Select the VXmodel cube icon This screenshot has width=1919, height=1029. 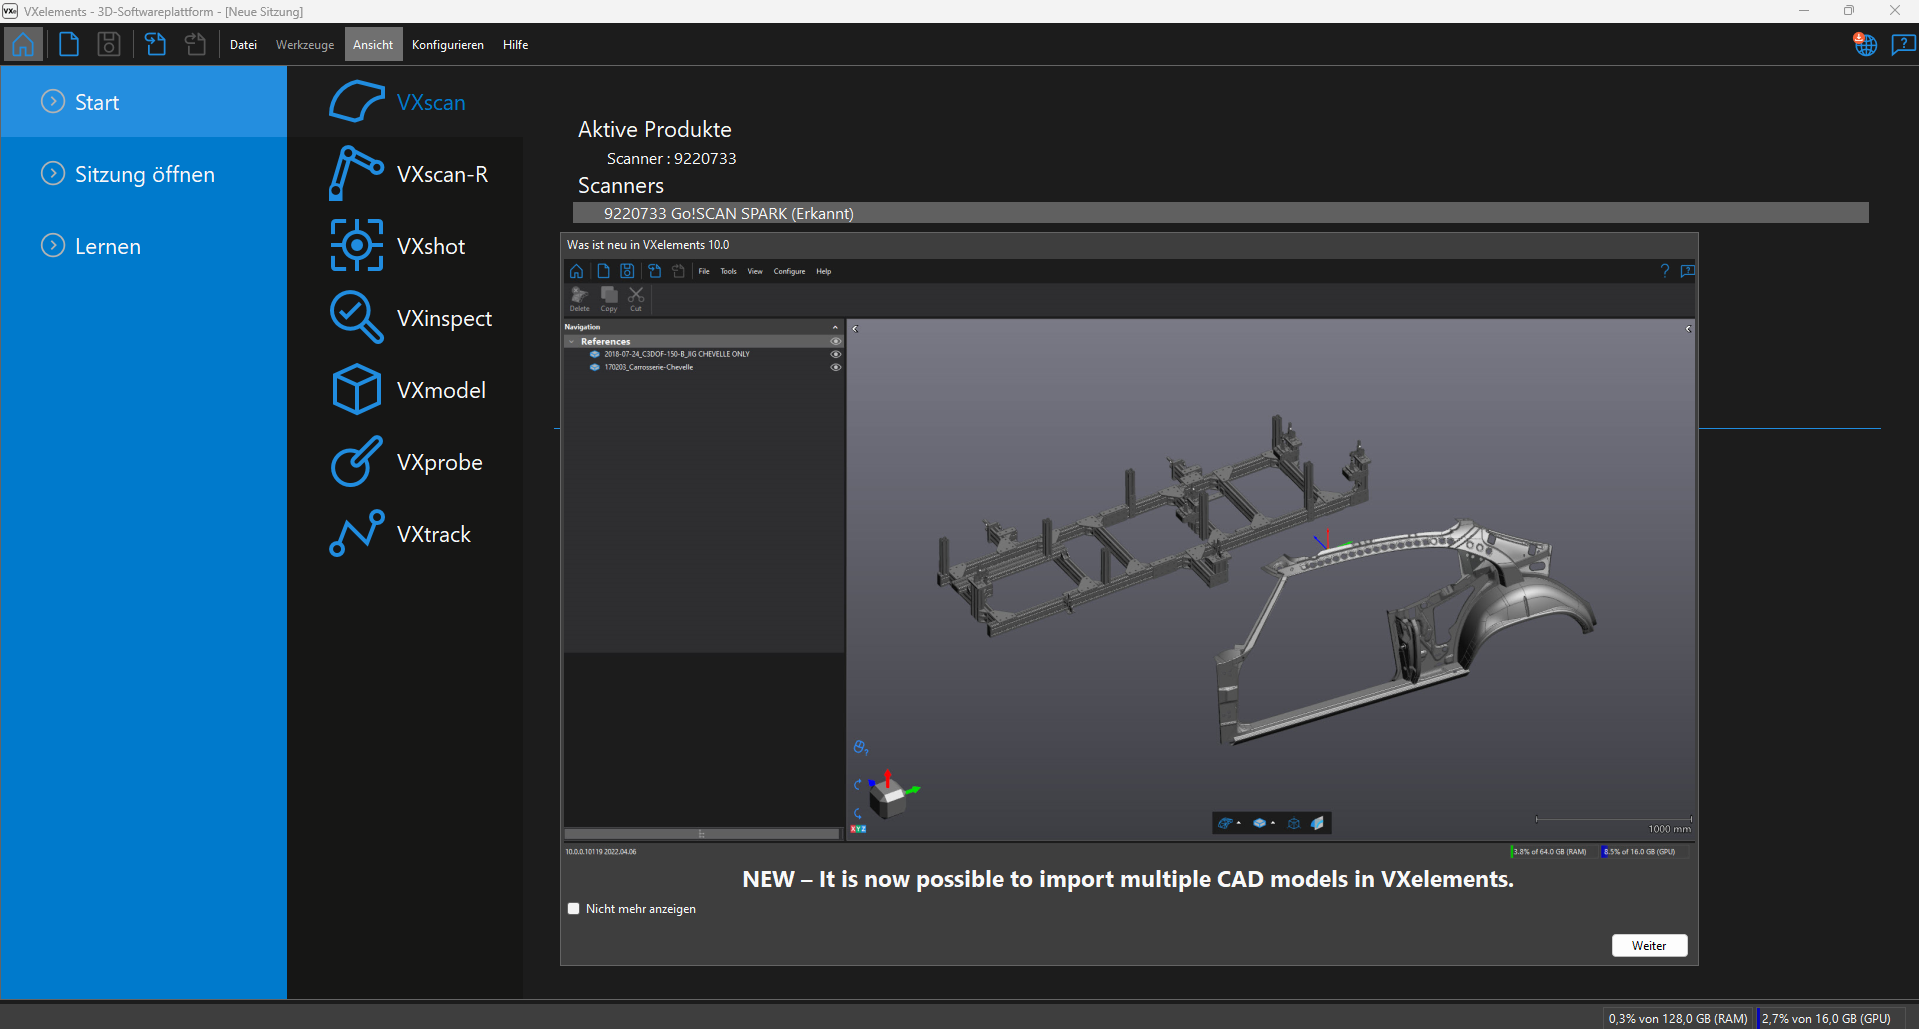356,390
